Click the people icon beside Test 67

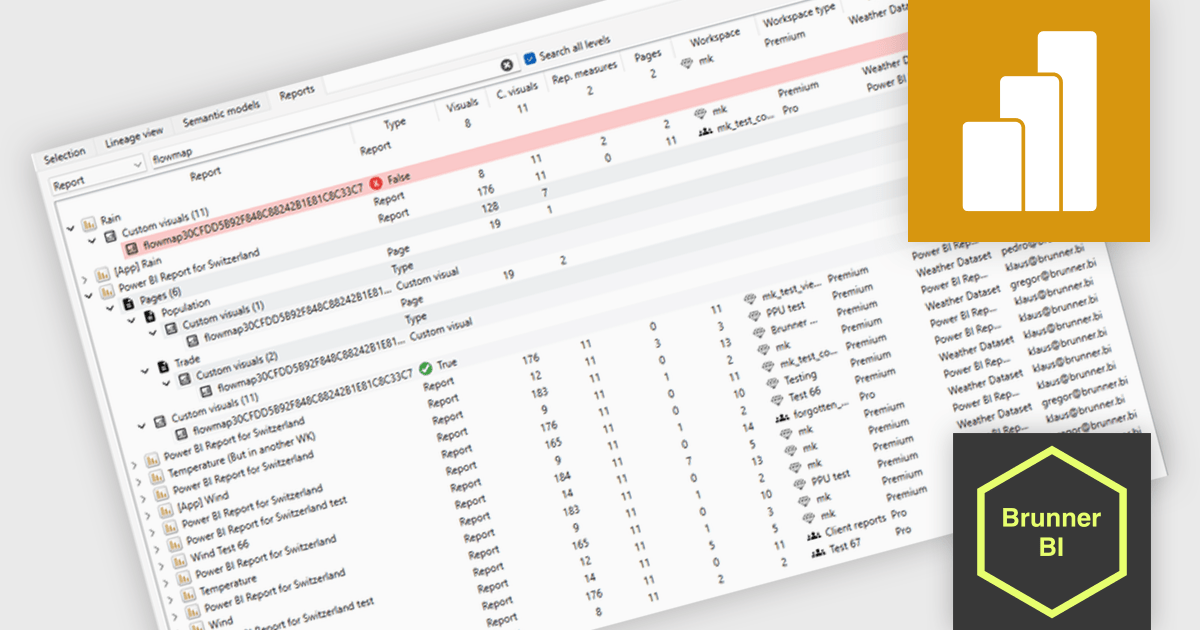click(818, 550)
